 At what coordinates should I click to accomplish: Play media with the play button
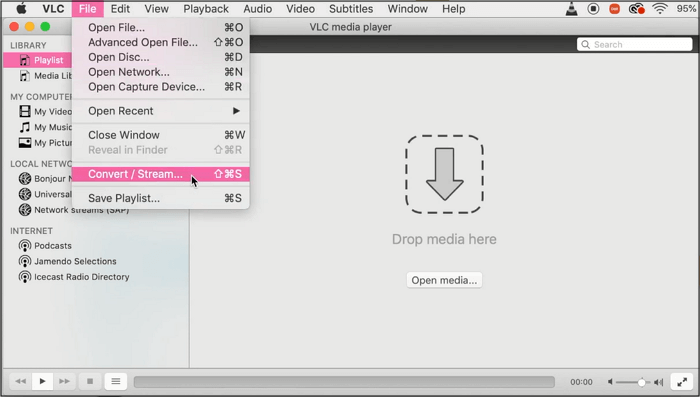tap(42, 381)
